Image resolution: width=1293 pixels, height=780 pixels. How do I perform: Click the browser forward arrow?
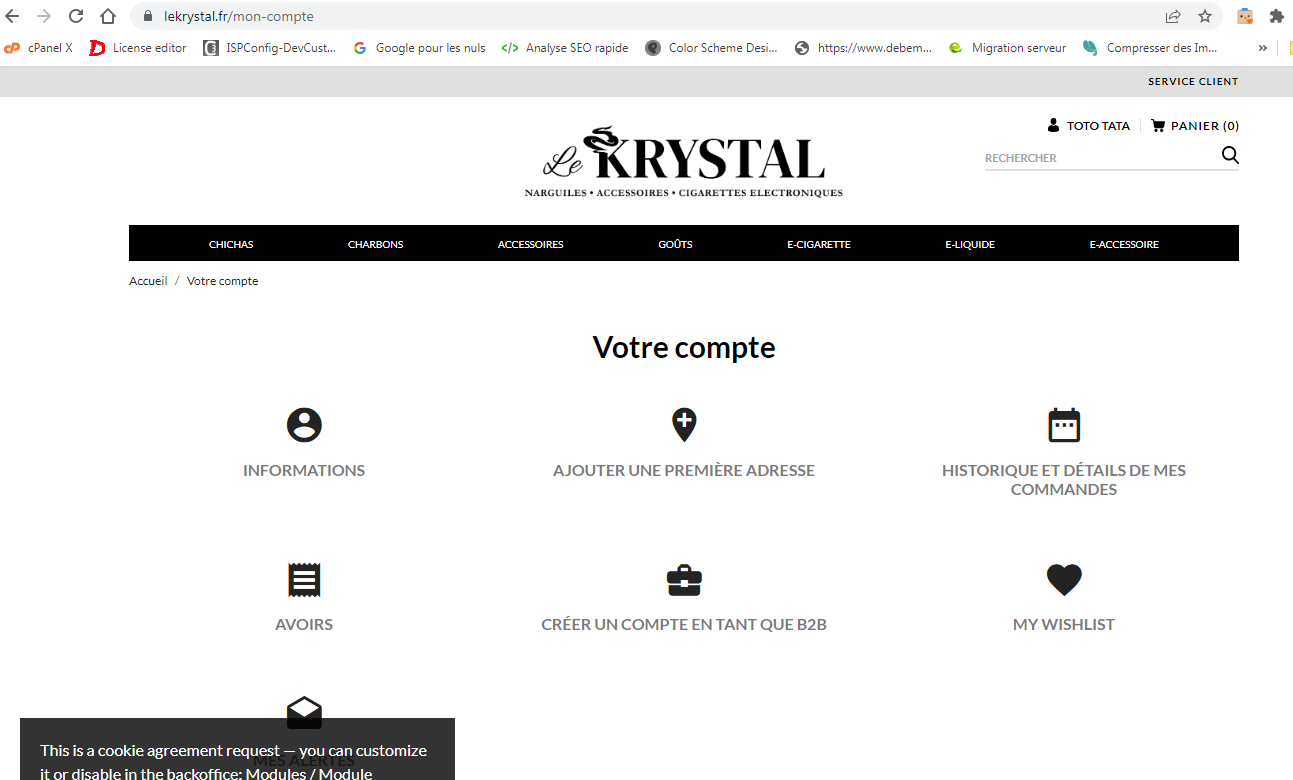44,16
